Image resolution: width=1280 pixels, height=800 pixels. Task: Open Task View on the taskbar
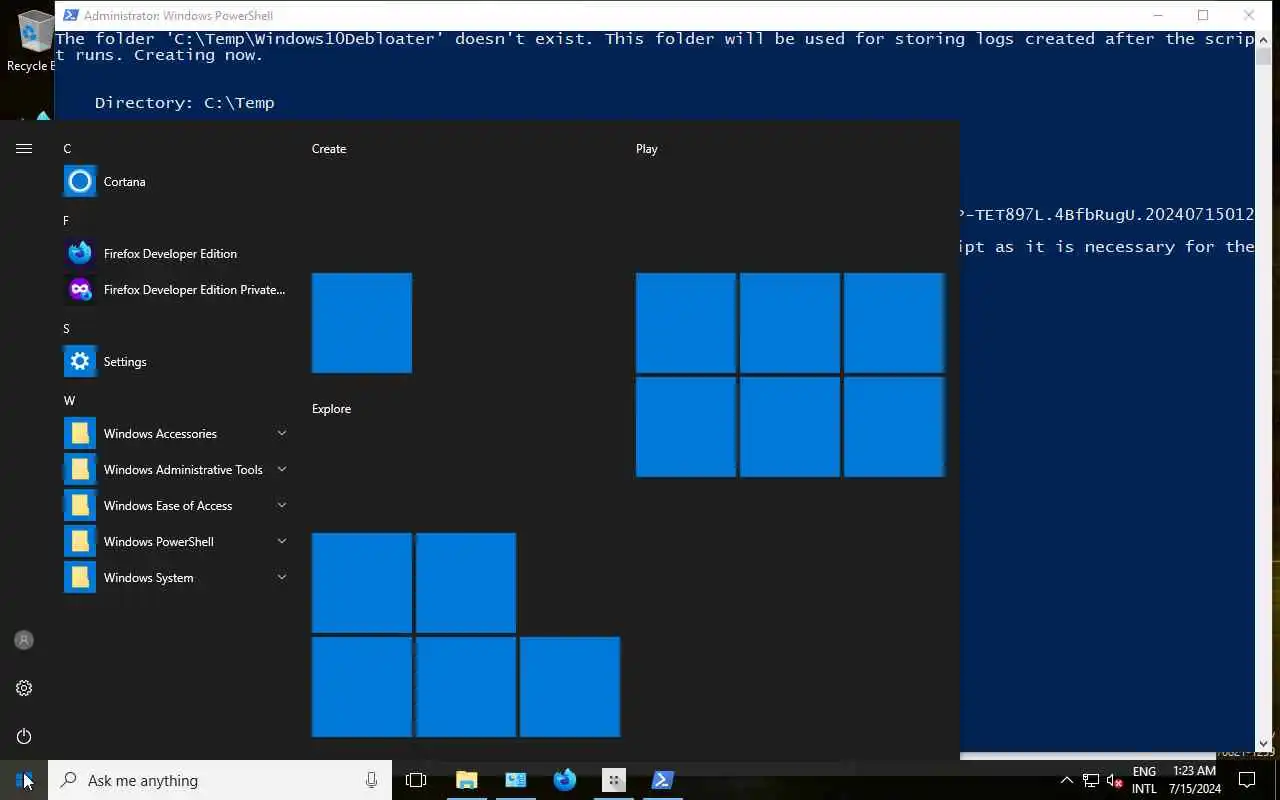[416, 780]
